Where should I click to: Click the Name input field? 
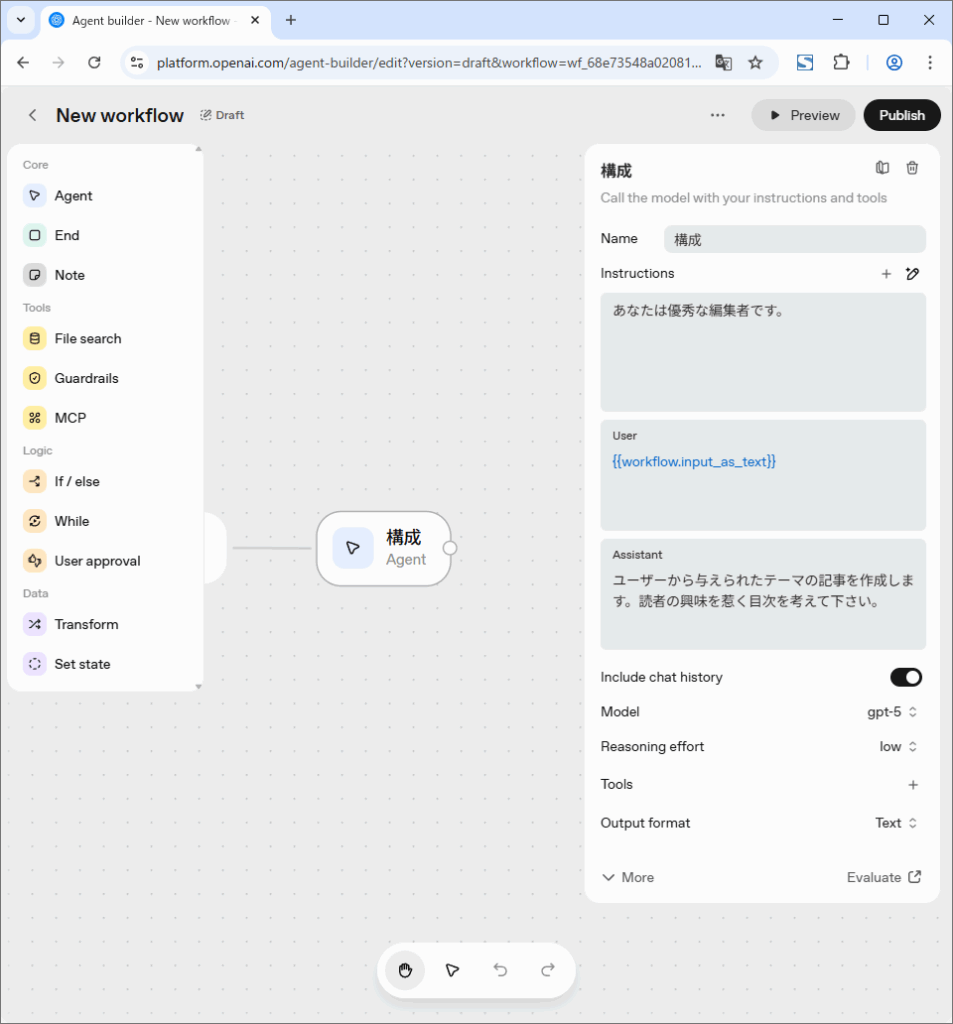794,239
